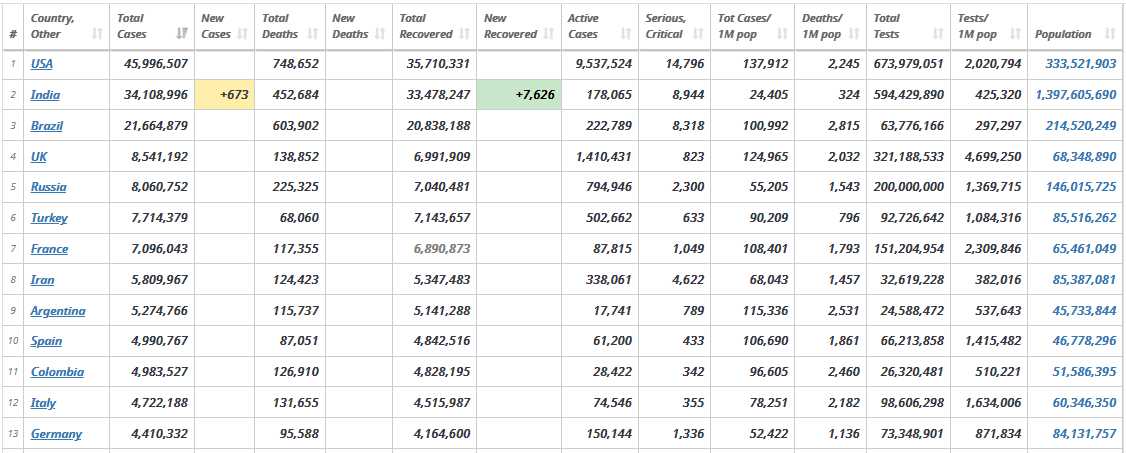Open the UK country link
This screenshot has height=453, width=1126.
tap(39, 157)
